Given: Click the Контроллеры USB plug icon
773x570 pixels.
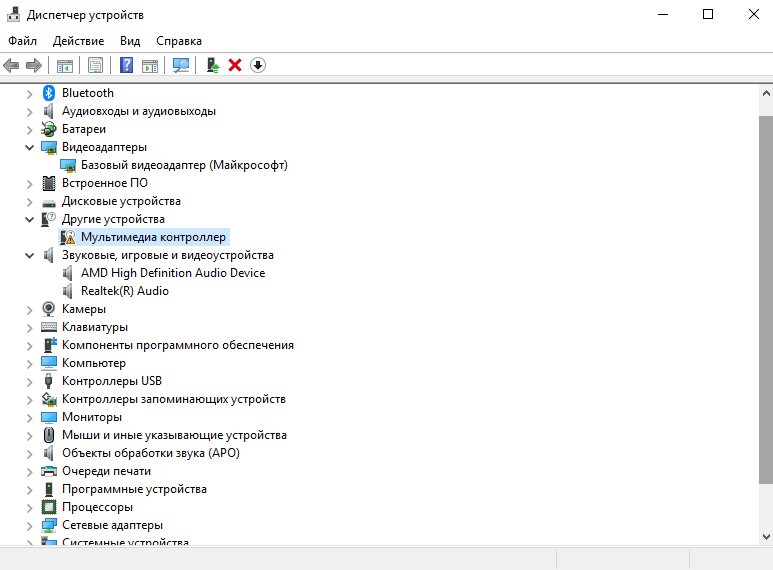Looking at the screenshot, I should click(48, 381).
